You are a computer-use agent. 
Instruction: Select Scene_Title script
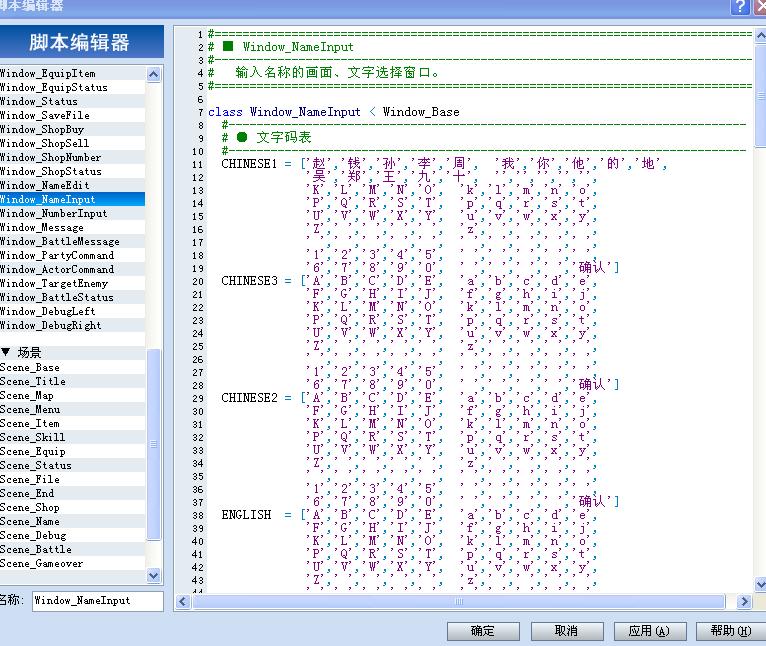tap(72, 381)
